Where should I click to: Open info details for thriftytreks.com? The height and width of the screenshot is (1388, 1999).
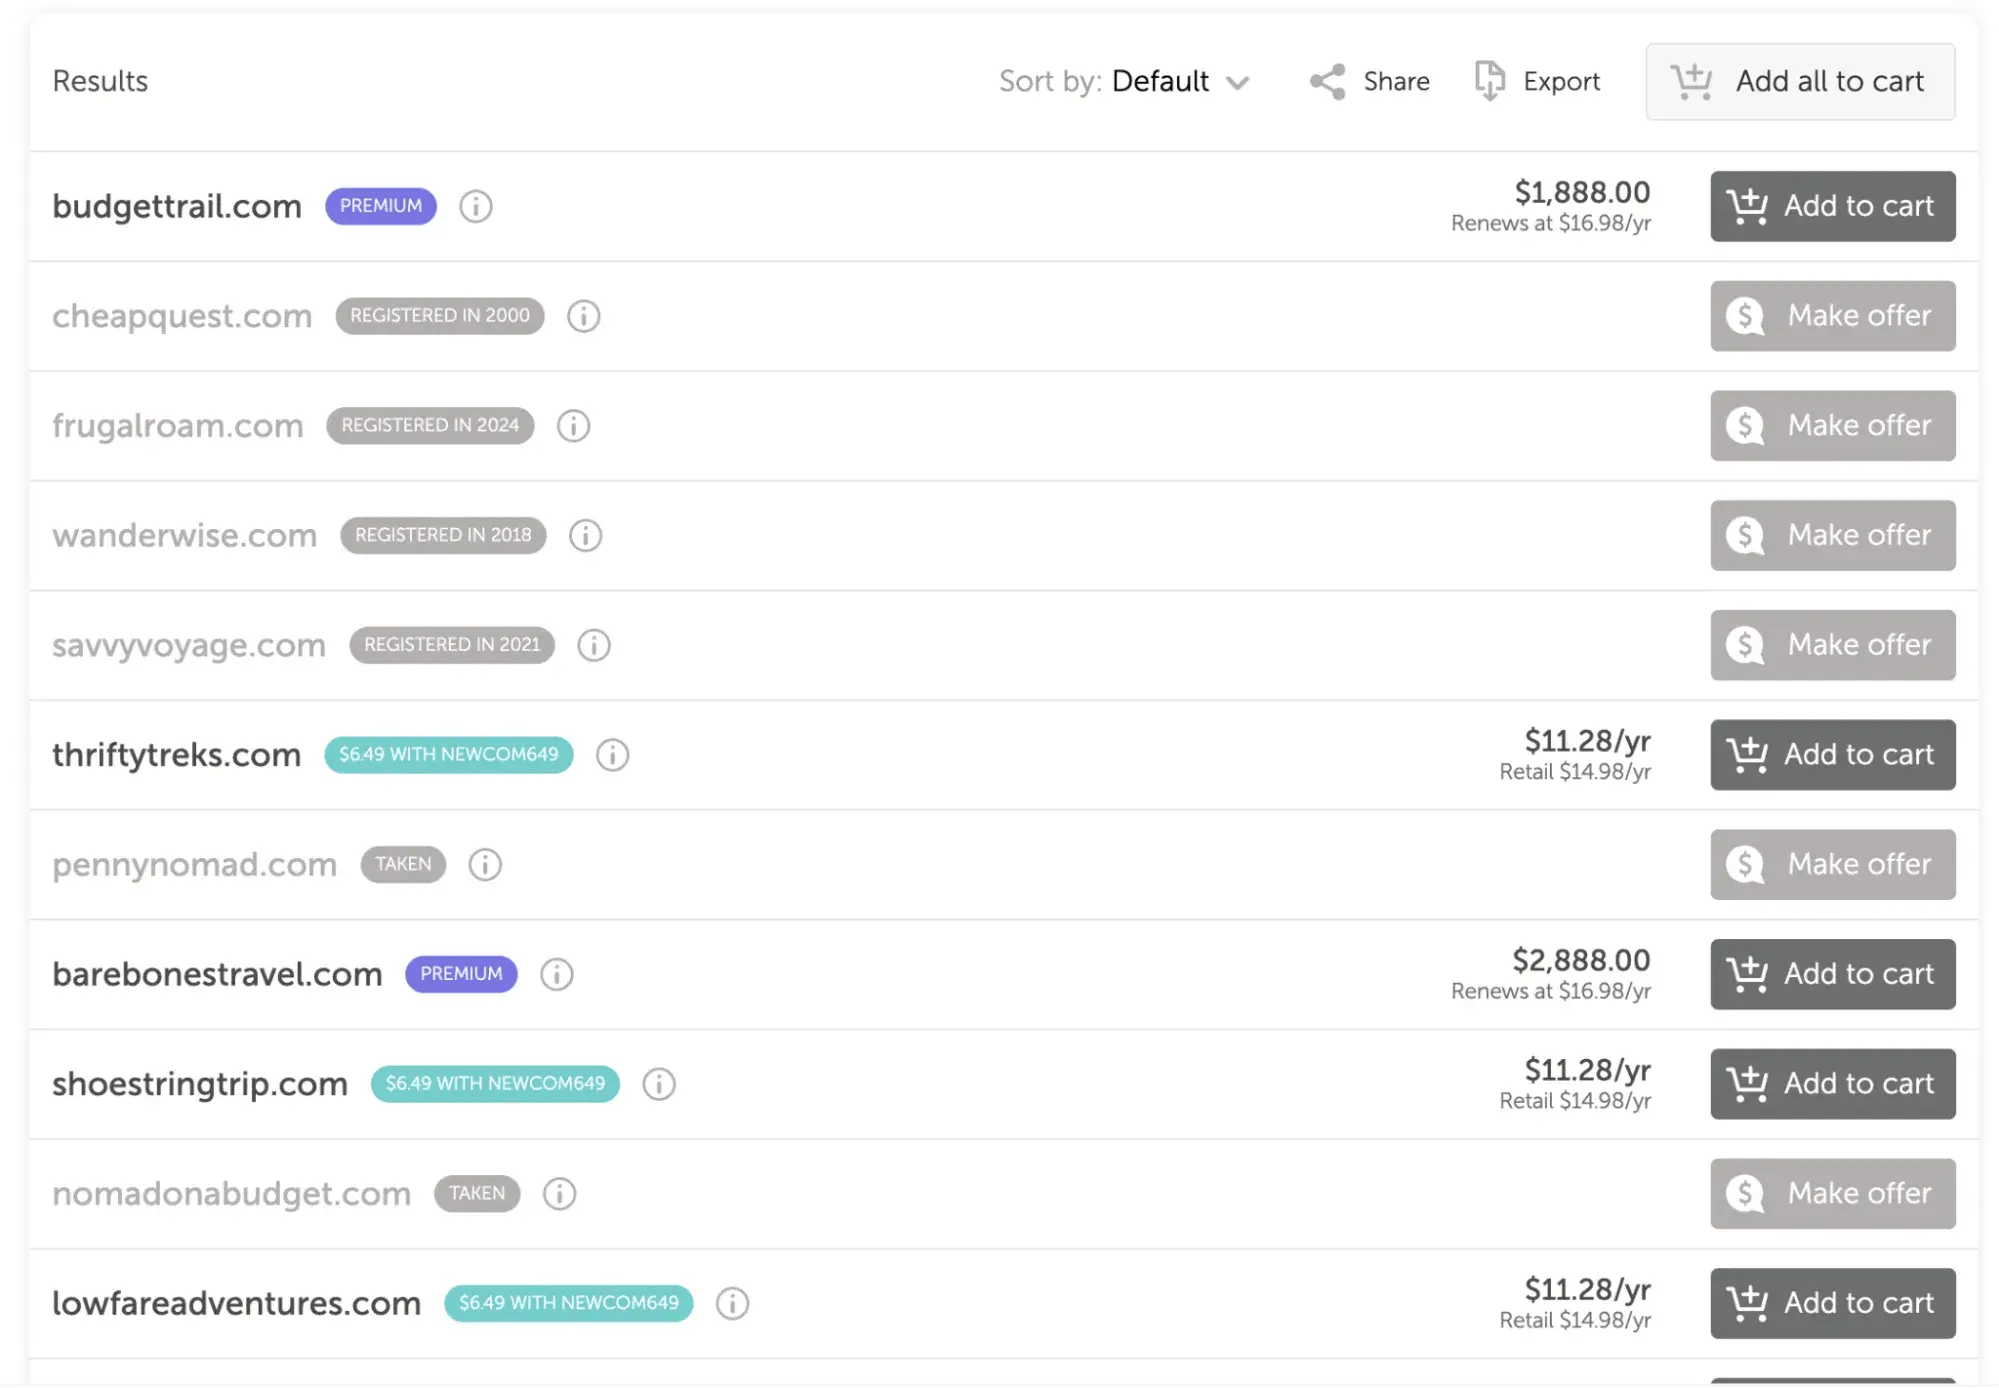[x=612, y=755]
